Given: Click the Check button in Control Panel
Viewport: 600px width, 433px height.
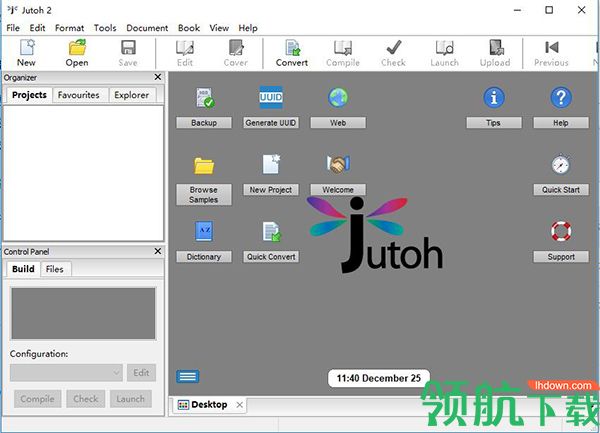Looking at the screenshot, I should [86, 399].
